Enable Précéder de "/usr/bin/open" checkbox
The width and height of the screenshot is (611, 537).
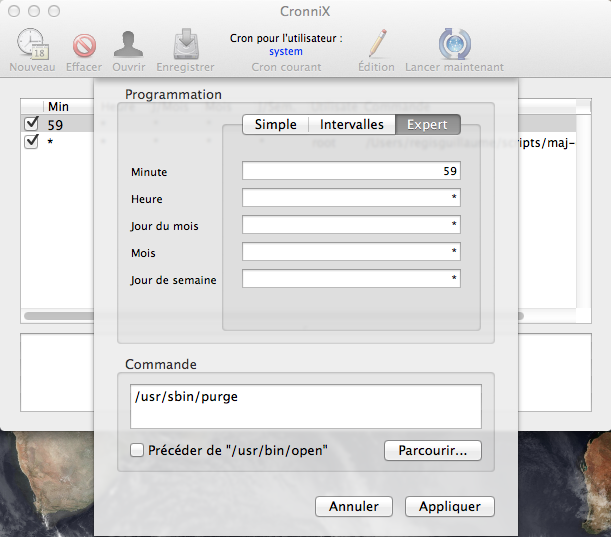[137, 450]
